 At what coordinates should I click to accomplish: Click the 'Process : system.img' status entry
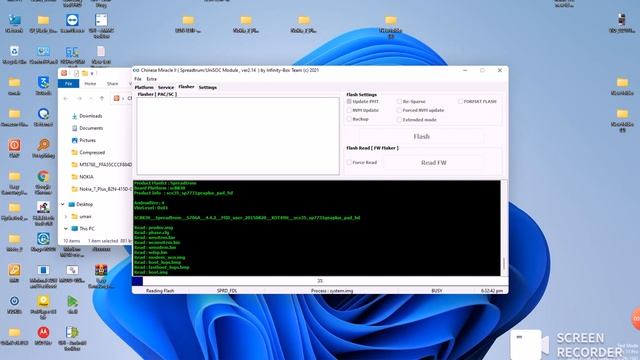click(332, 291)
